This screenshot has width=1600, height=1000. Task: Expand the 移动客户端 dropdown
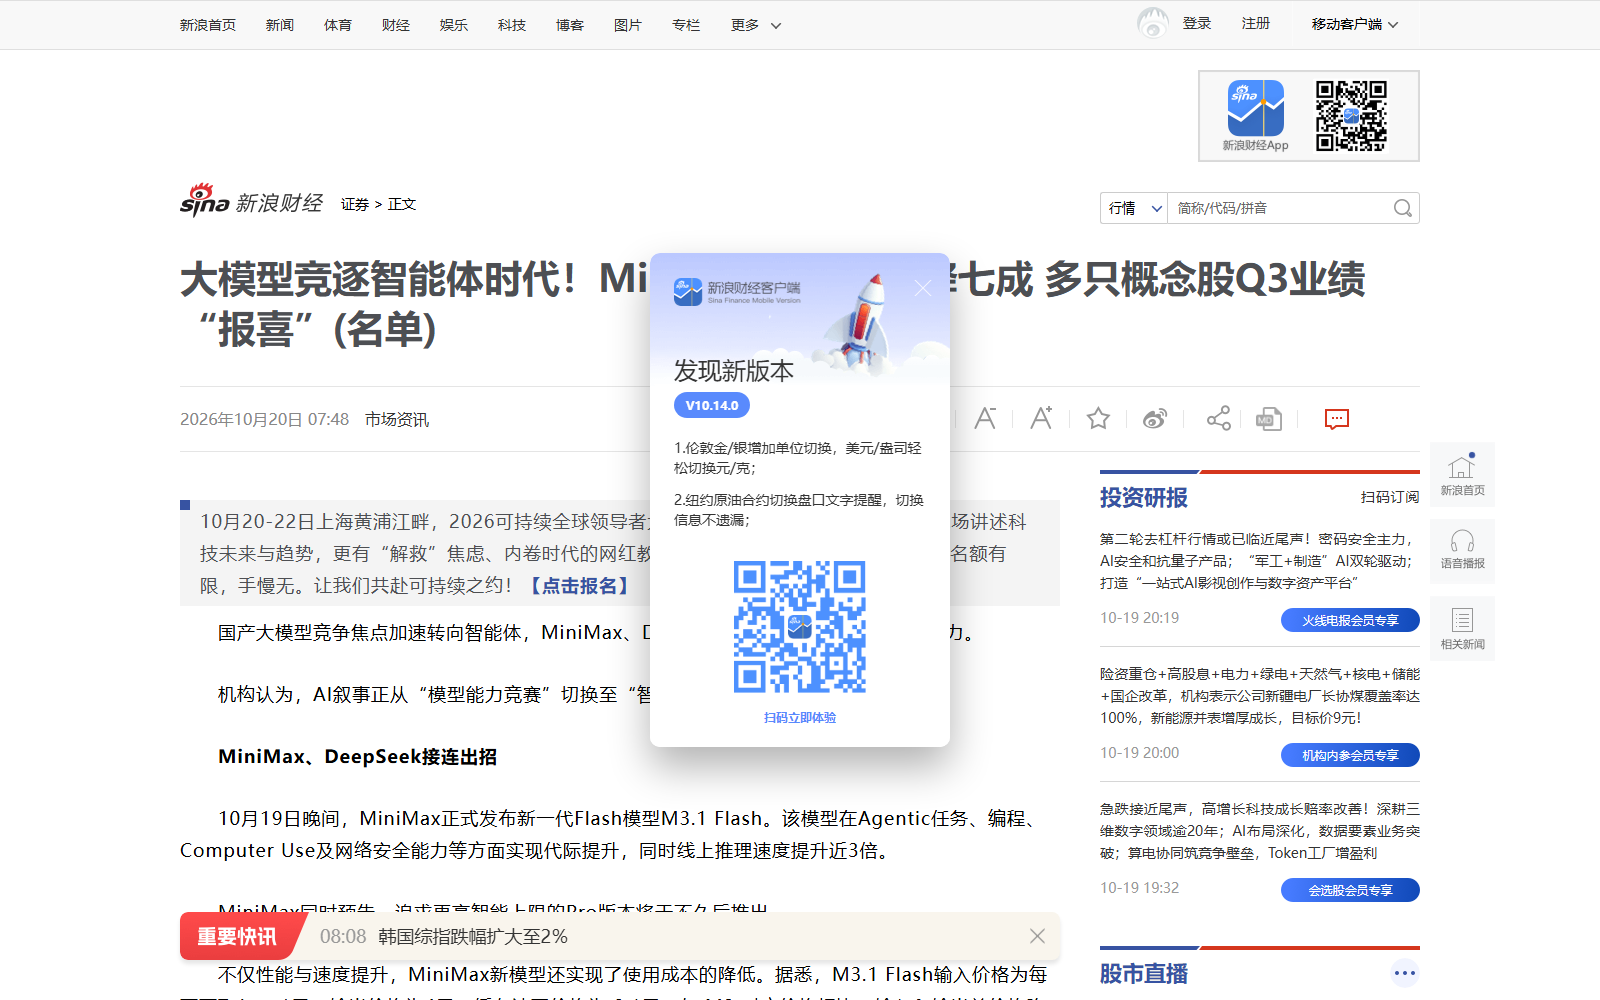pyautogui.click(x=1355, y=24)
